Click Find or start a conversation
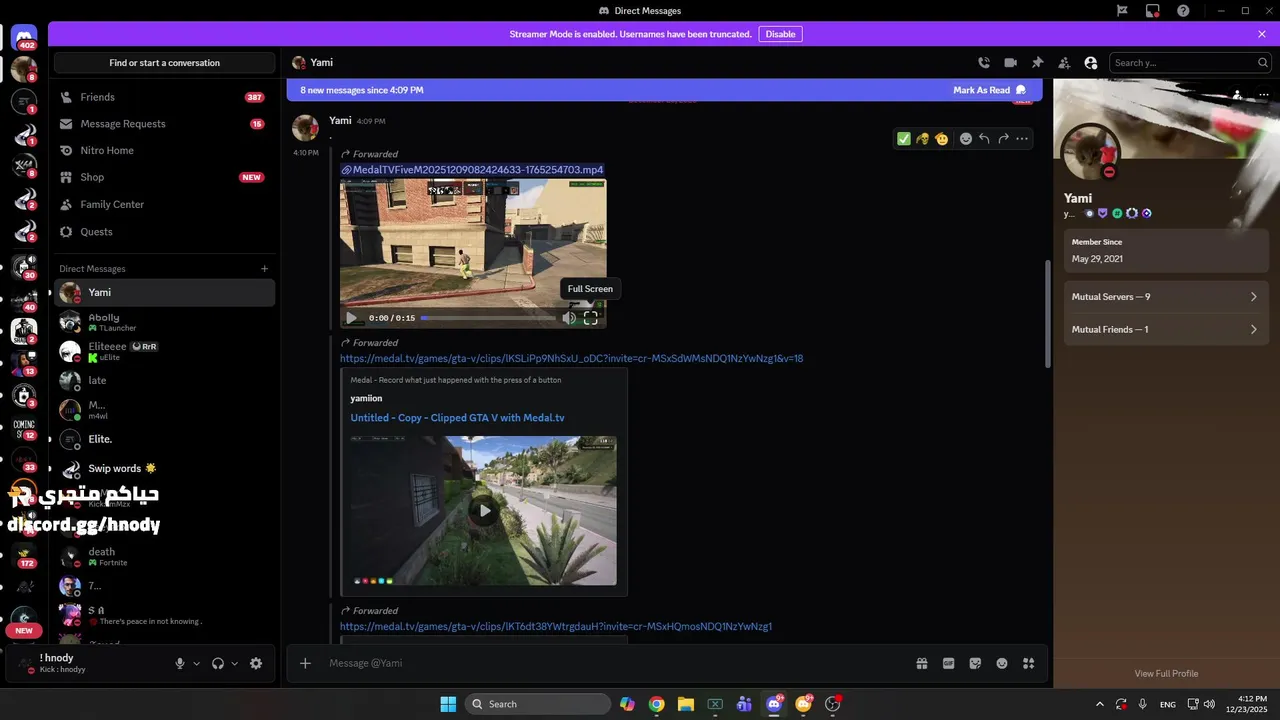1280x720 pixels. [165, 62]
